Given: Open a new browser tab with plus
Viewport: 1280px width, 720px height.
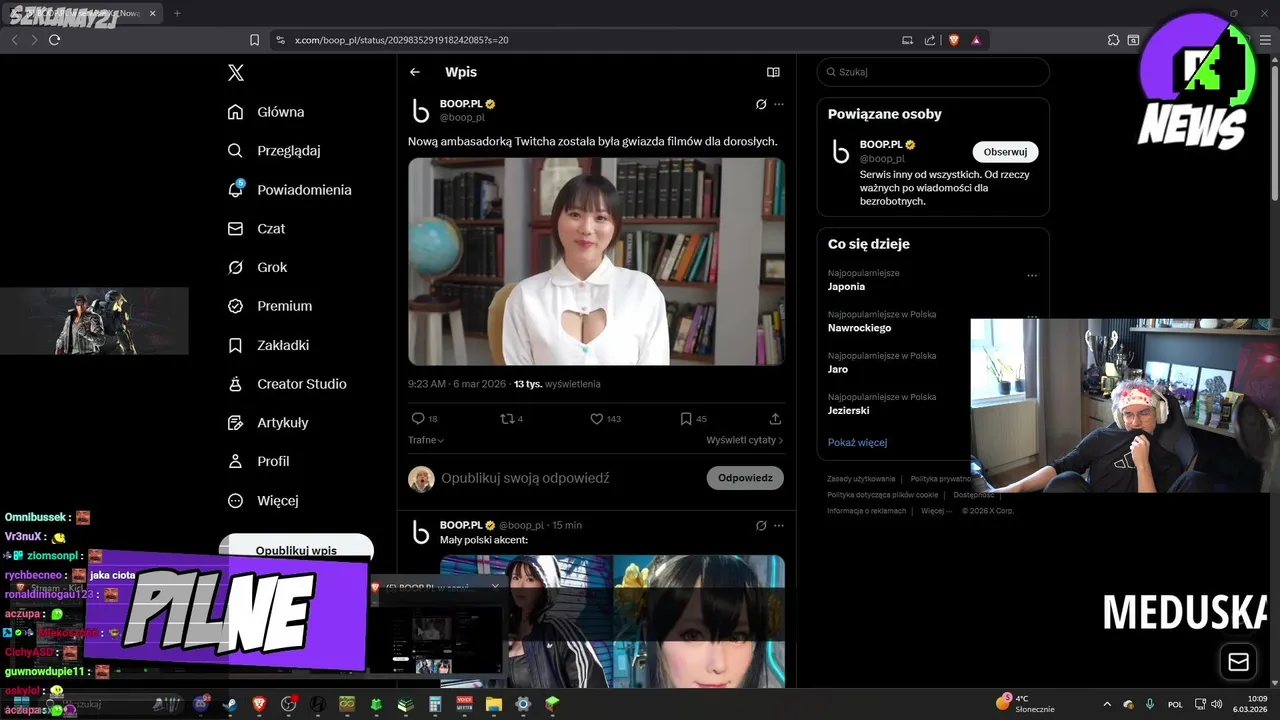Looking at the screenshot, I should [x=177, y=13].
